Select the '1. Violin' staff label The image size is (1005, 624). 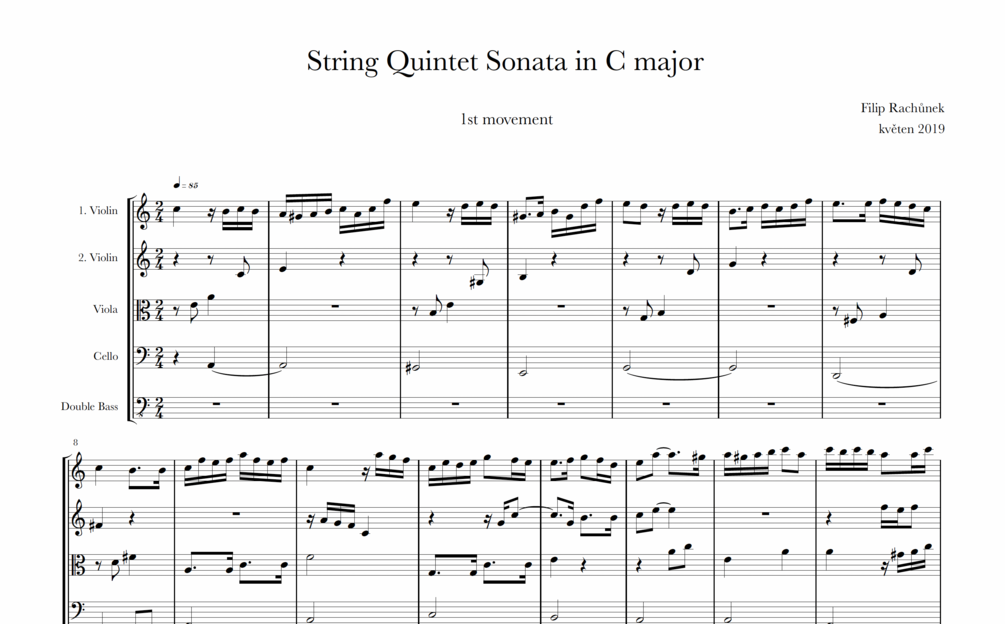pyautogui.click(x=98, y=210)
